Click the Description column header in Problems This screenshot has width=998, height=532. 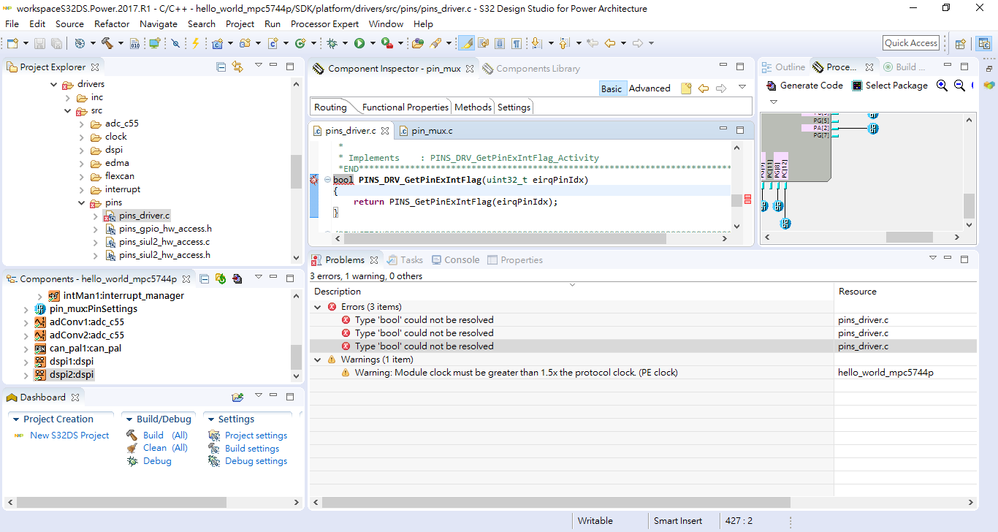point(572,291)
